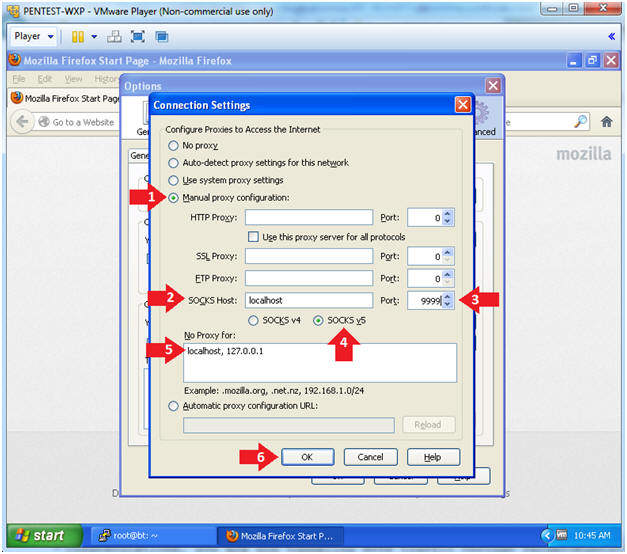The width and height of the screenshot is (627, 554).
Task: Open the pause button dropdown arrow
Action: coord(94,37)
